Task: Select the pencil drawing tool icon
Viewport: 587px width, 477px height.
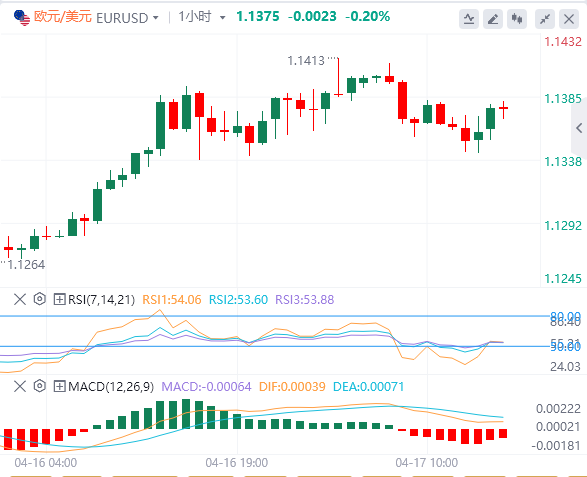Action: click(x=493, y=18)
